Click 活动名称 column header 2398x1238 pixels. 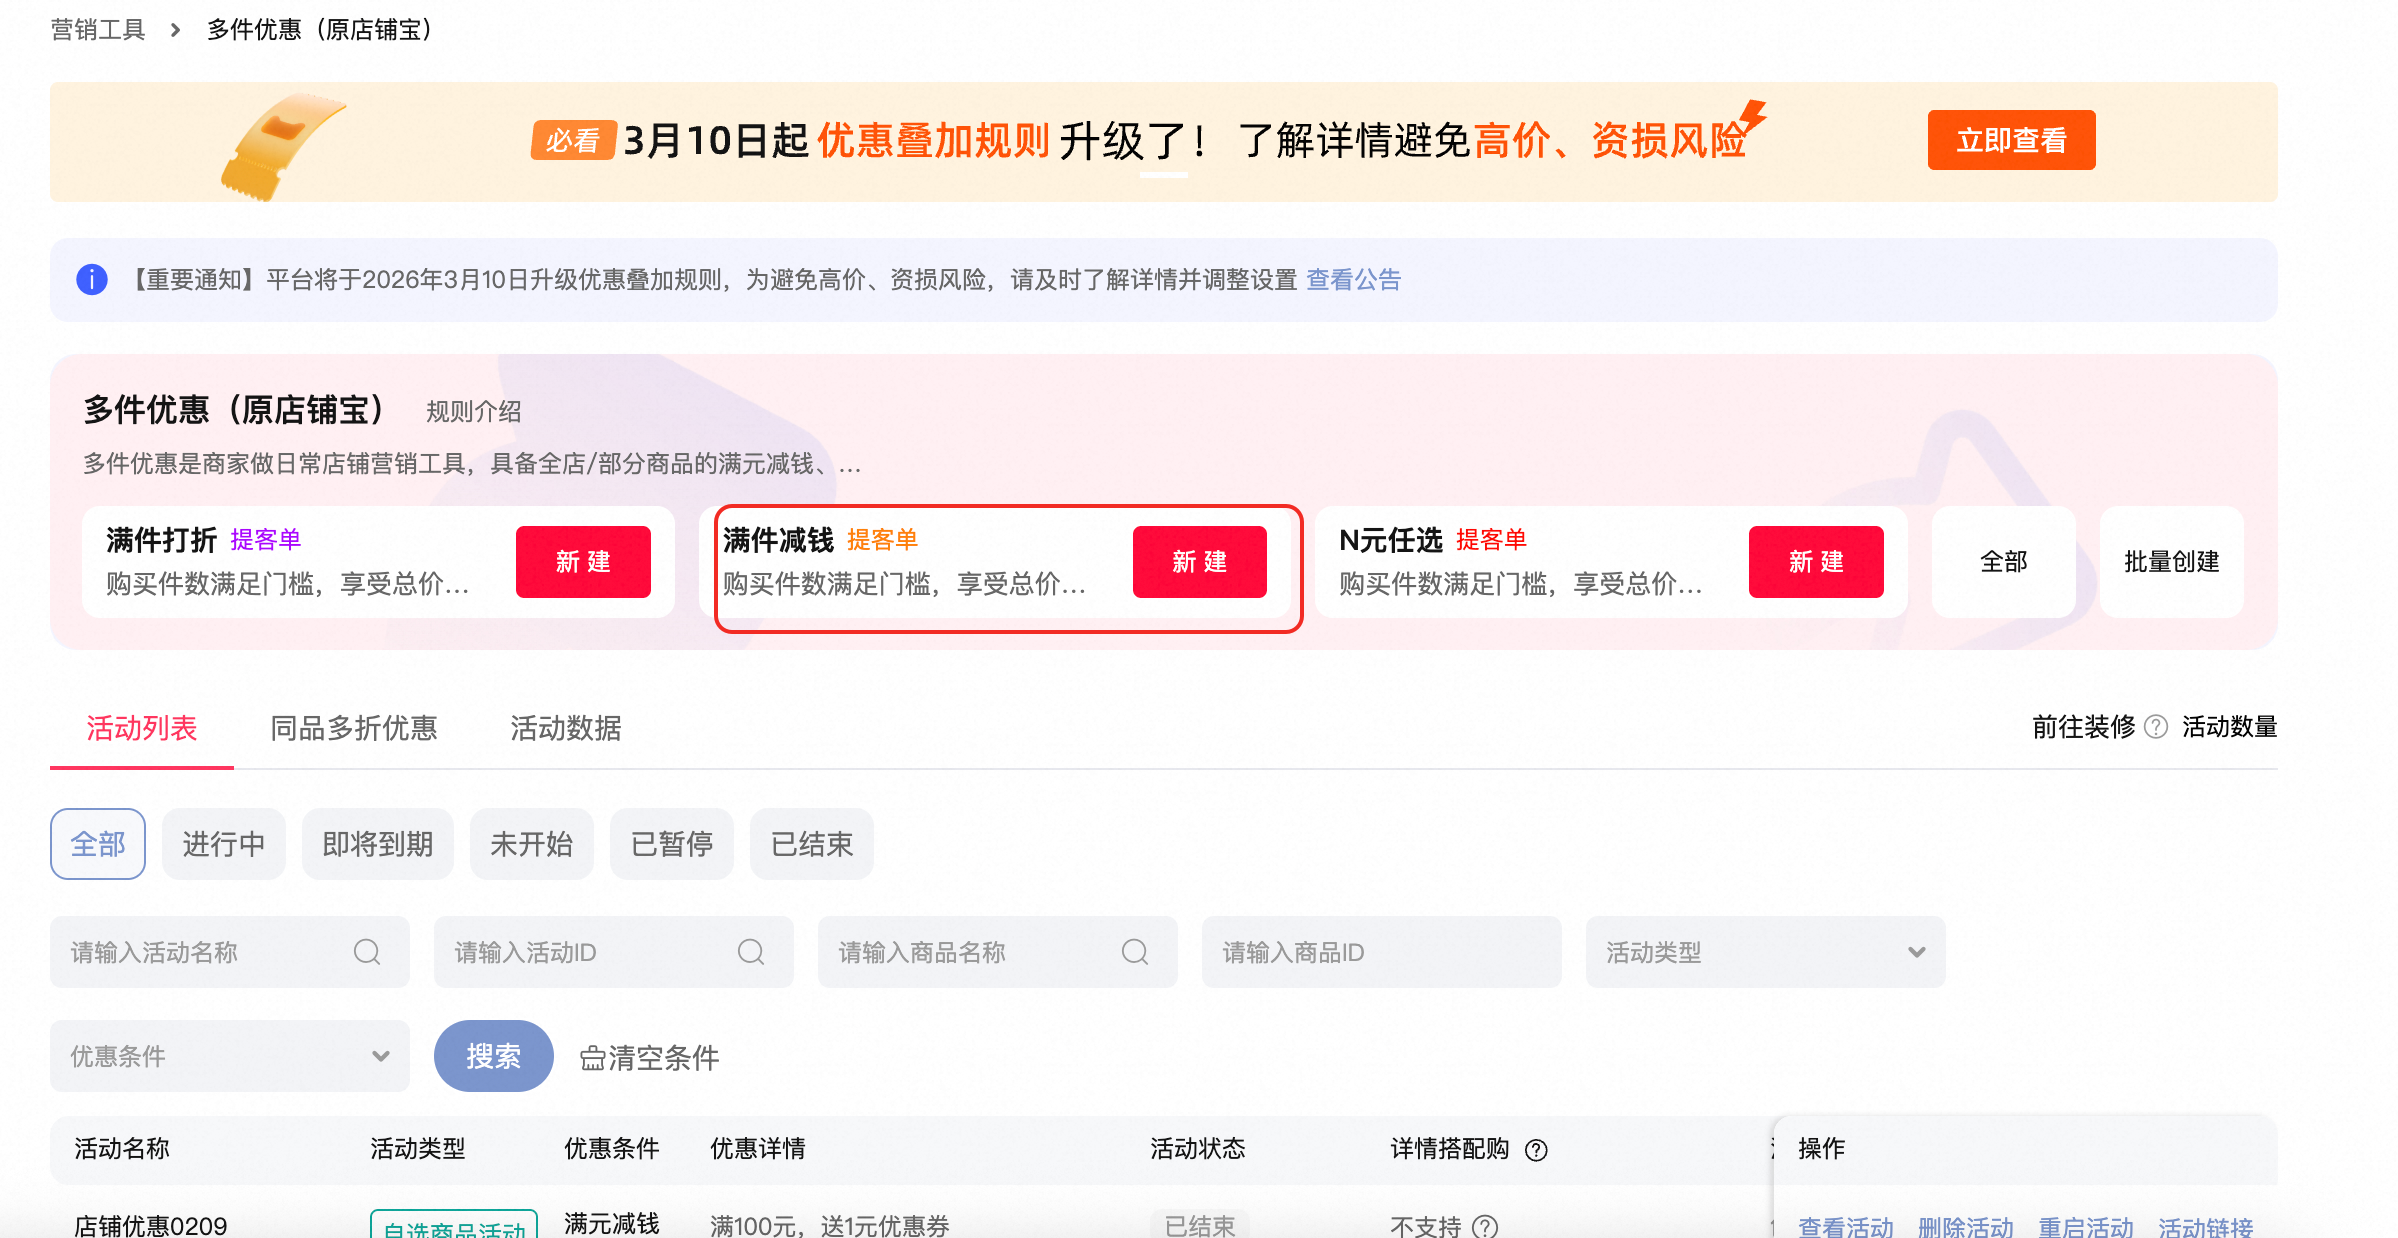[122, 1149]
